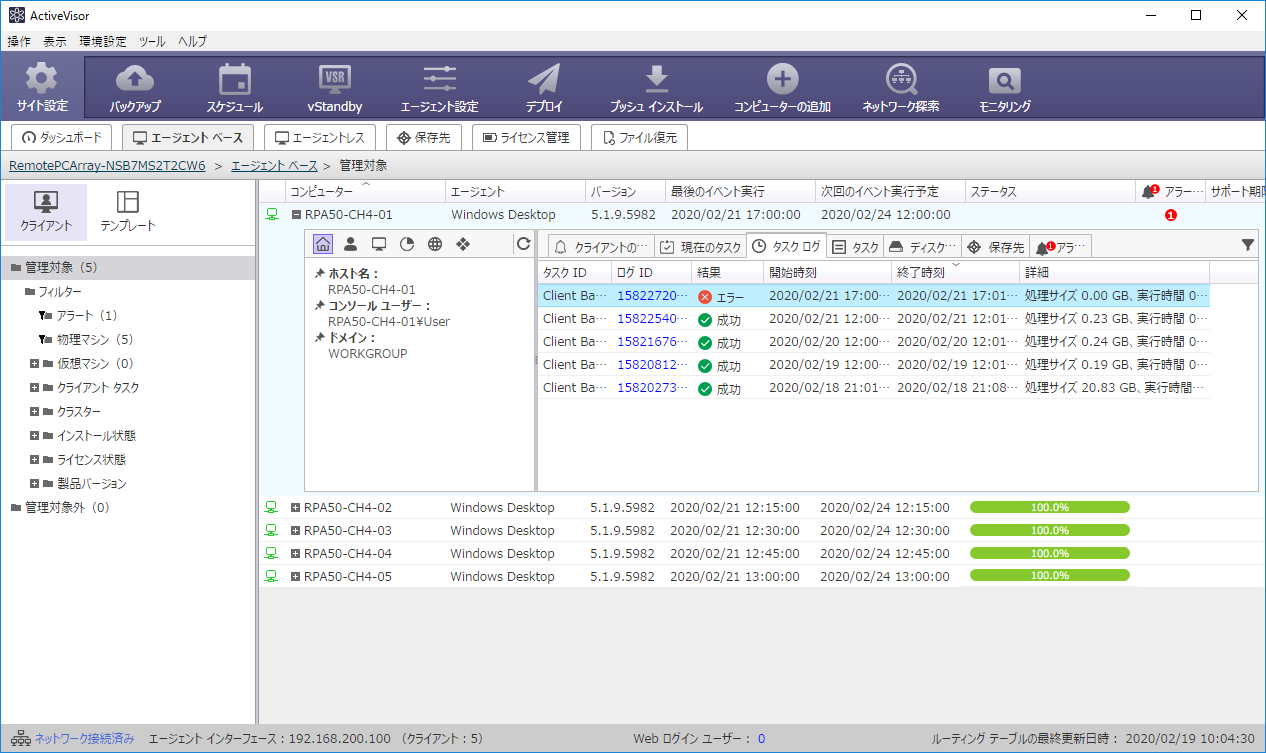Collapse the RPA50-CH4-01 row

click(296, 215)
